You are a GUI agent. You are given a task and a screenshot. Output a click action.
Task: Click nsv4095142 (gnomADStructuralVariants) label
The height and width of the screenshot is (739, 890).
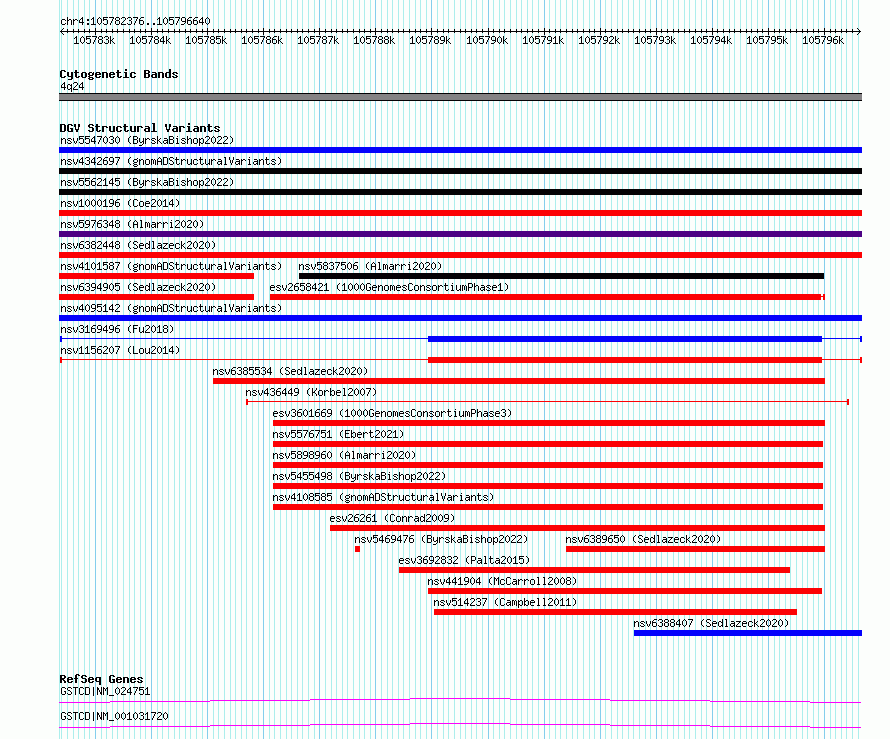(171, 308)
